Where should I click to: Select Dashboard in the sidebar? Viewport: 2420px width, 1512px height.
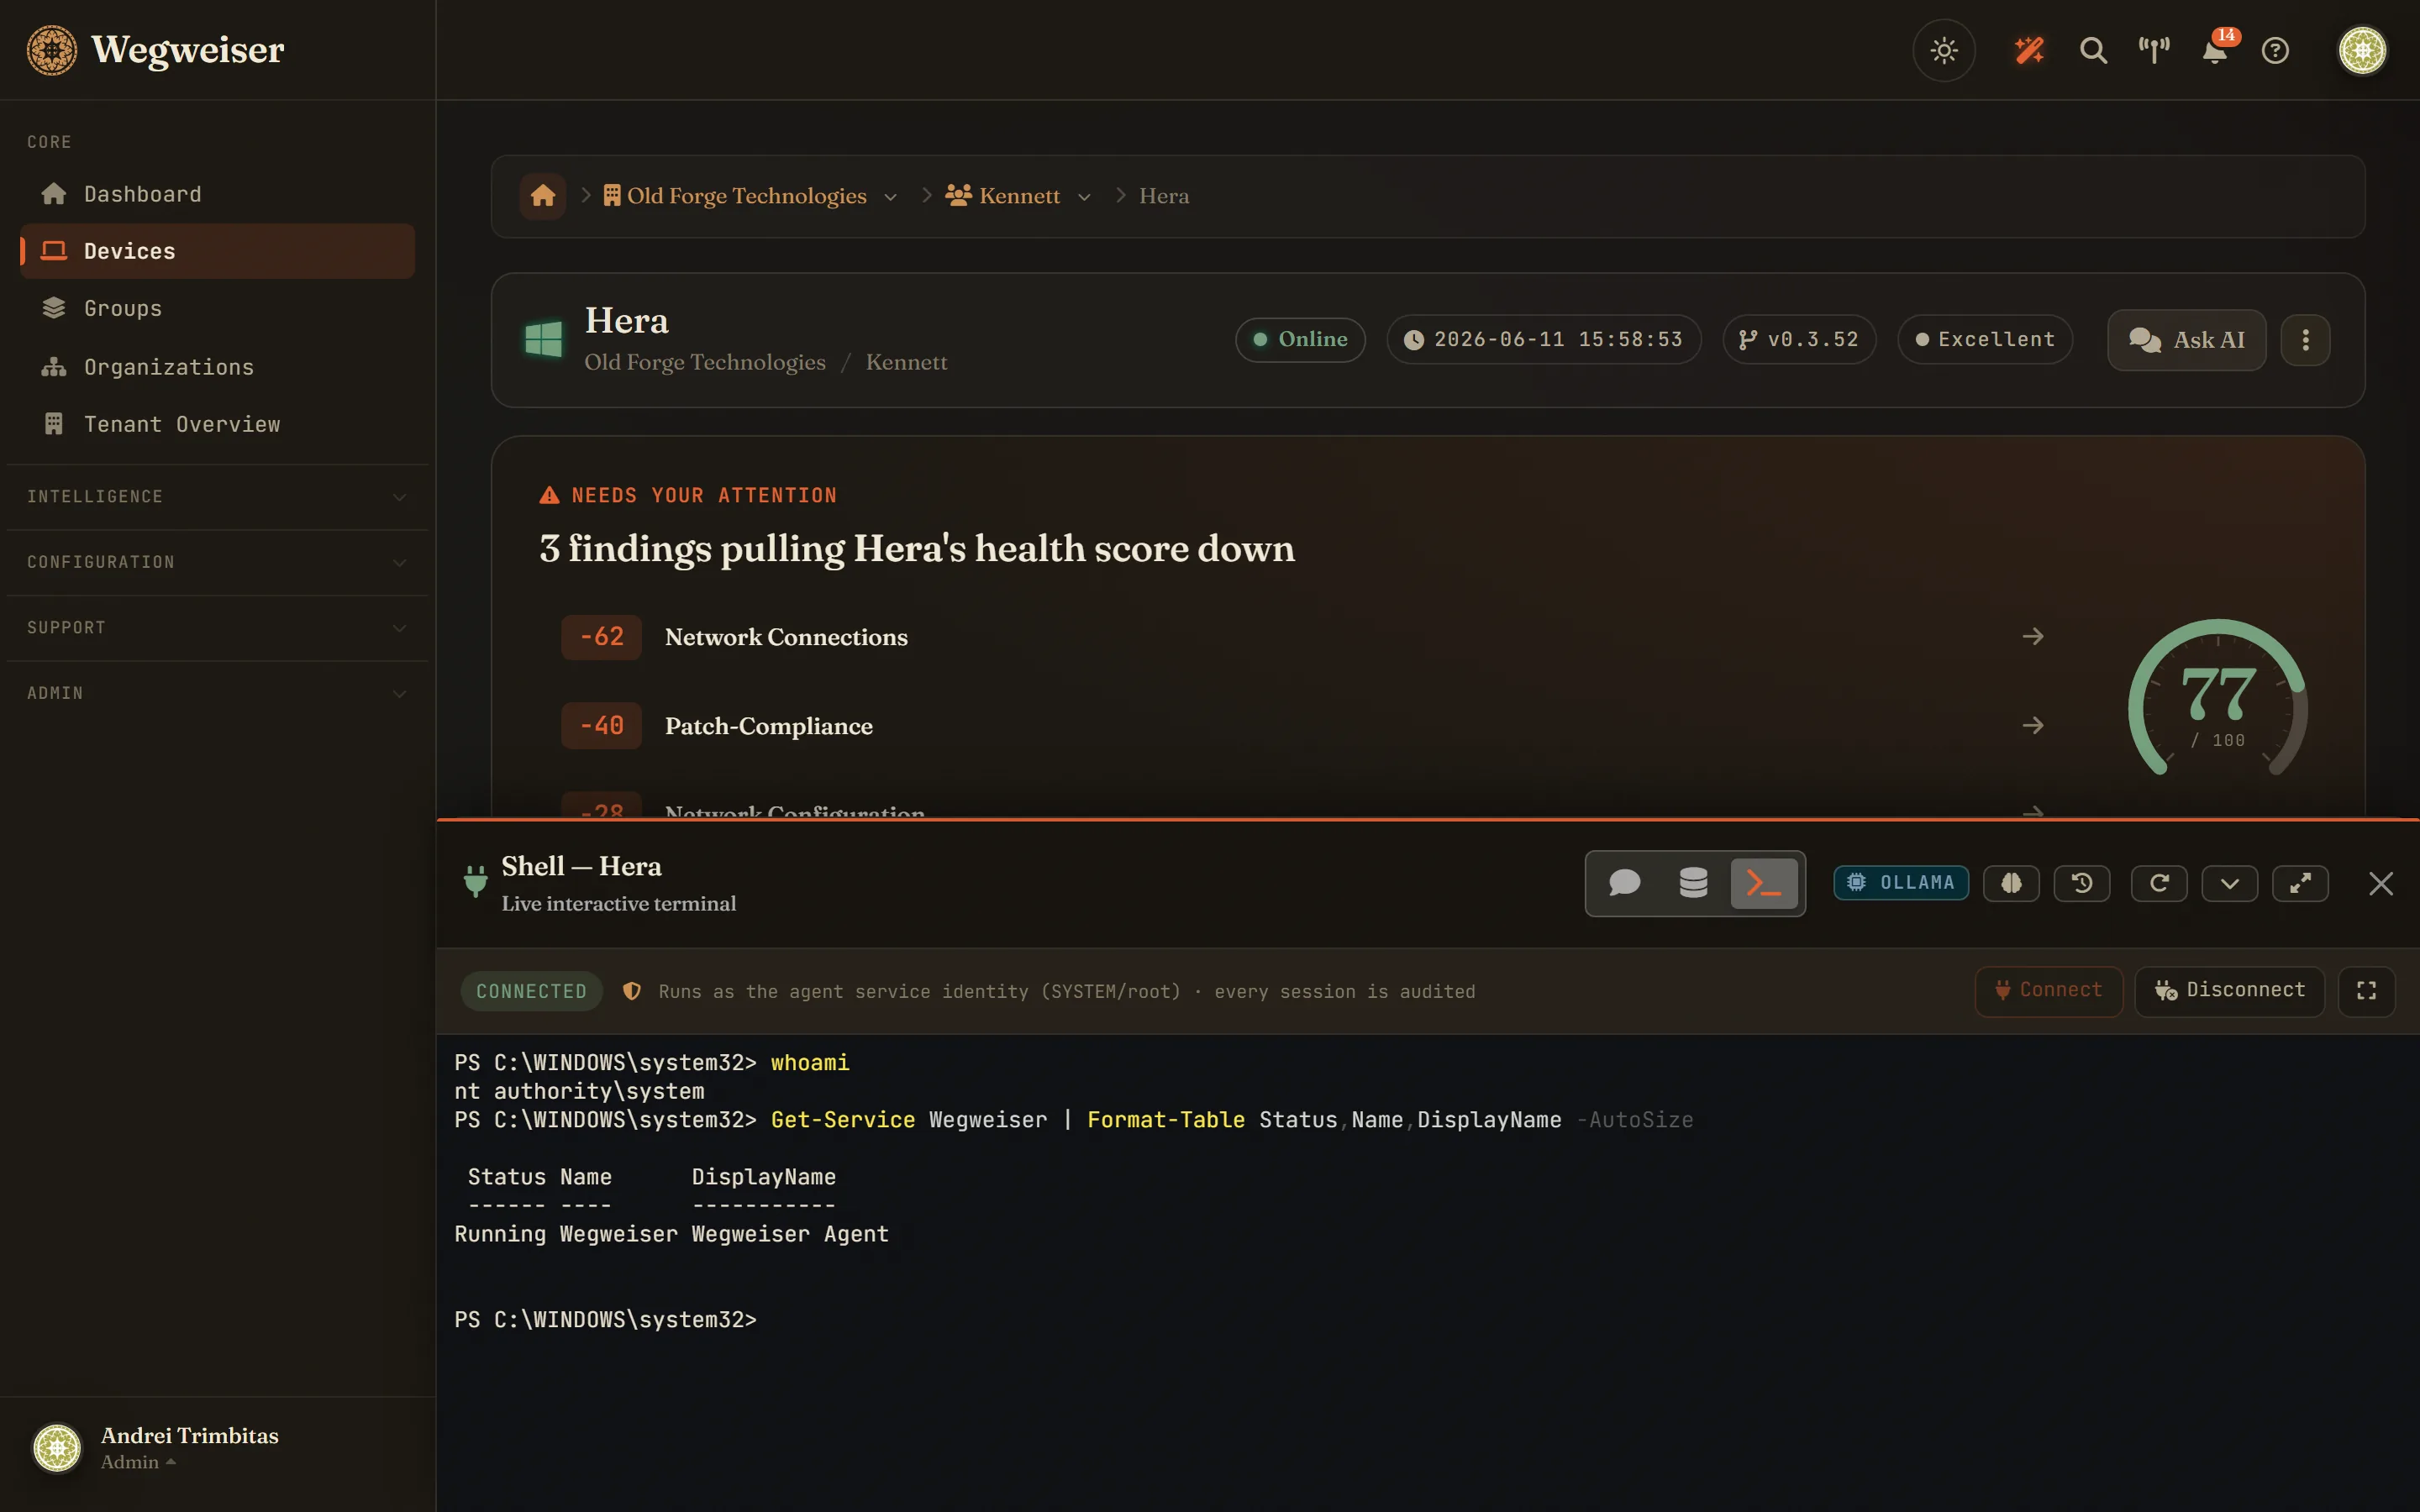217,194
